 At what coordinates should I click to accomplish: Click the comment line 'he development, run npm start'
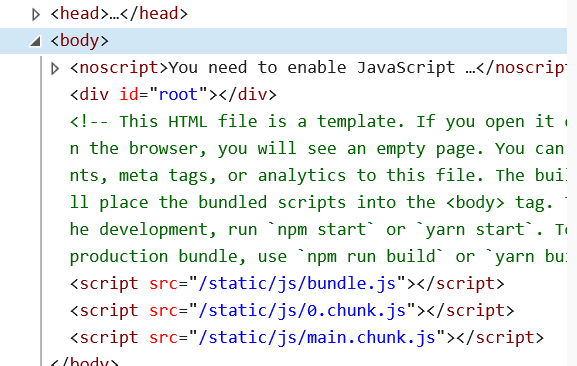click(x=318, y=230)
